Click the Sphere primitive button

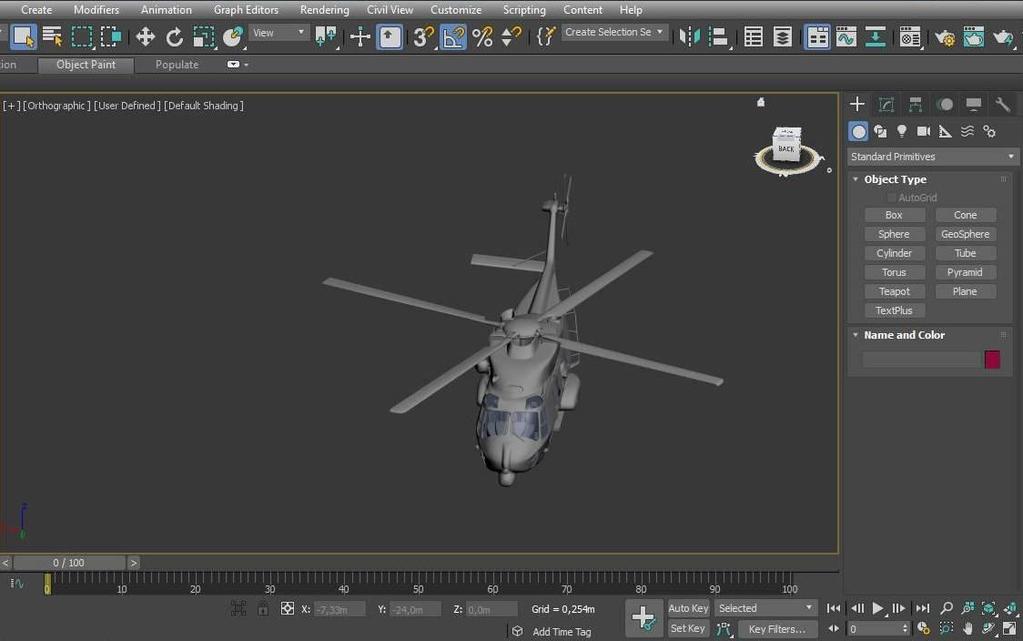click(x=894, y=234)
